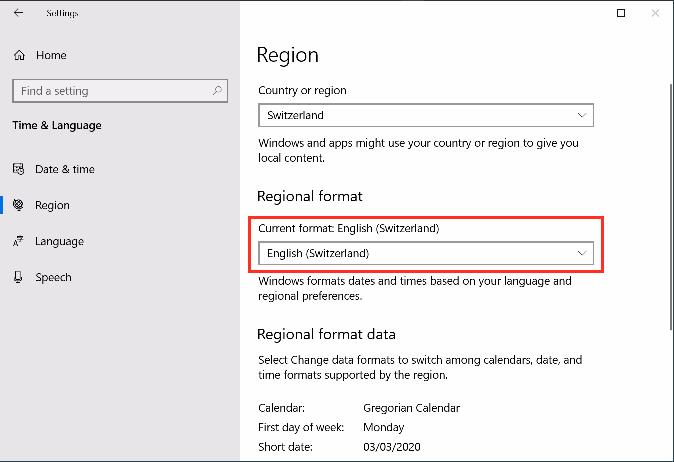Viewport: 674px width, 462px height.
Task: Expand the chevron of the Switzerland combo box
Action: pos(582,116)
